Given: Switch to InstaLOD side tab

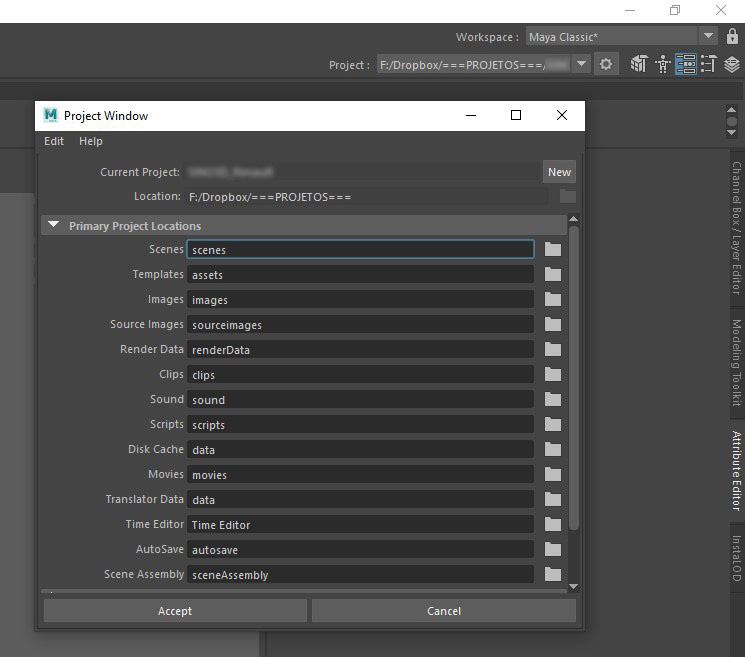Looking at the screenshot, I should 736,558.
